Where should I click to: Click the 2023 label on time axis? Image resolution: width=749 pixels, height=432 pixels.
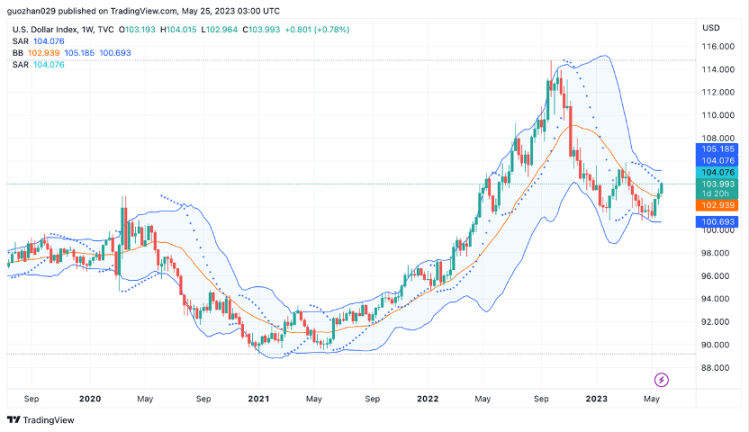click(597, 398)
